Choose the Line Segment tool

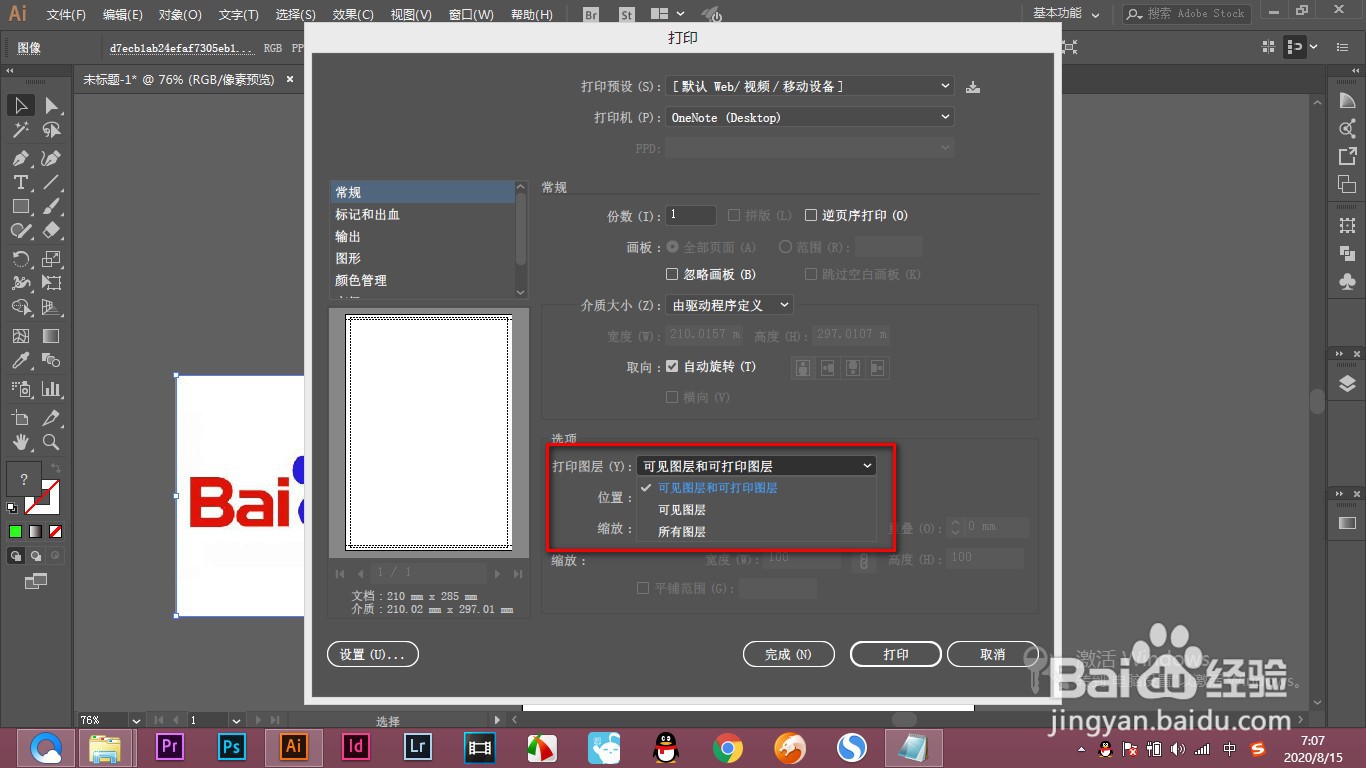52,182
